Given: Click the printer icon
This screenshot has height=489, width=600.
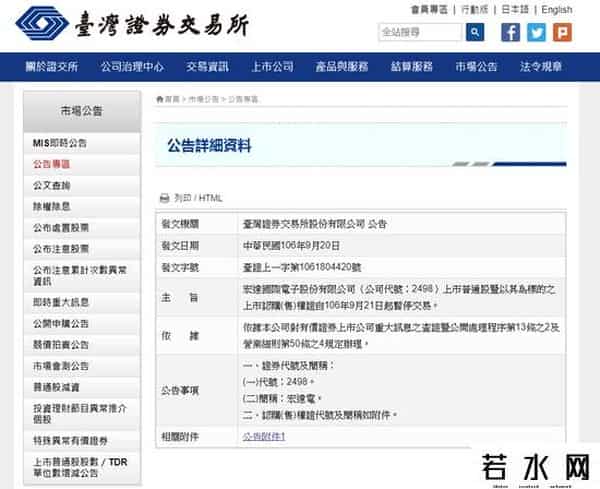Looking at the screenshot, I should 164,198.
